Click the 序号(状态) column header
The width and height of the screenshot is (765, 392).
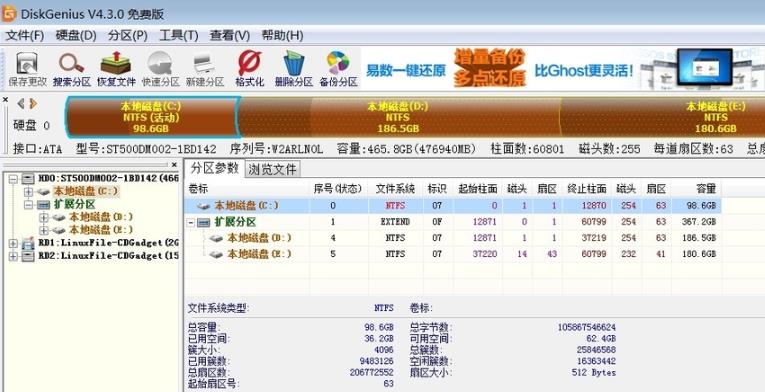tap(338, 188)
